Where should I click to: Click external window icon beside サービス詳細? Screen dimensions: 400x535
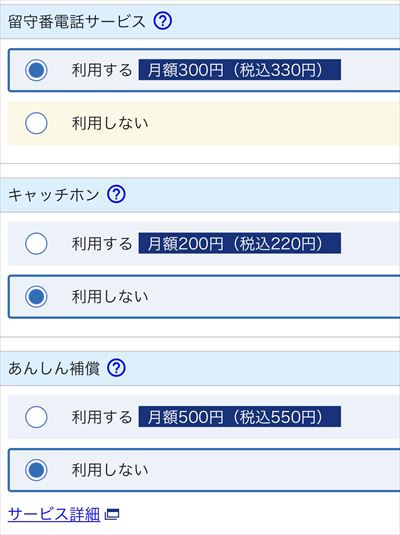[x=112, y=514]
